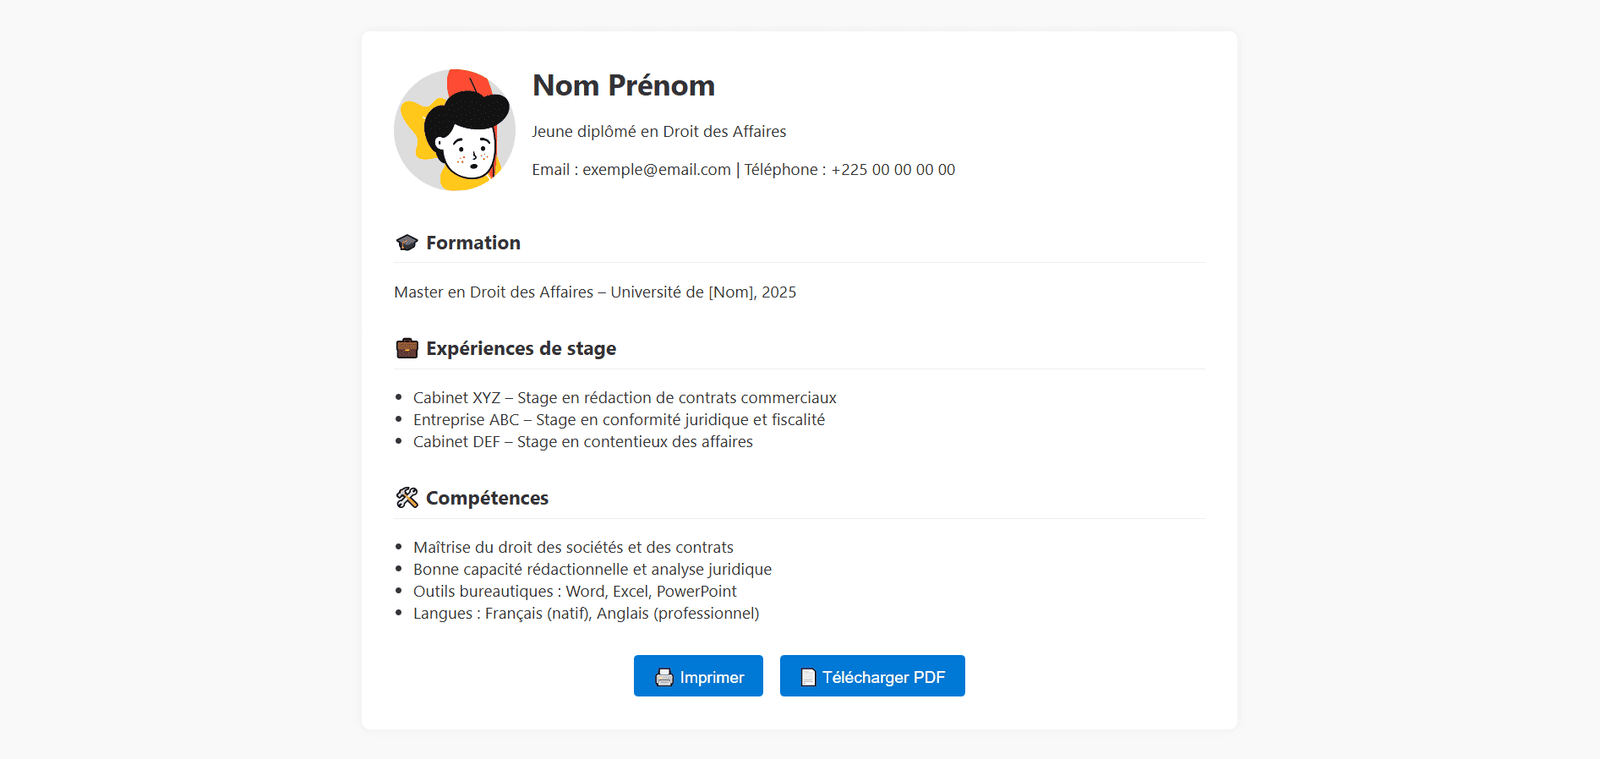Click the graduation cap Formation icon
The height and width of the screenshot is (759, 1600).
(407, 243)
